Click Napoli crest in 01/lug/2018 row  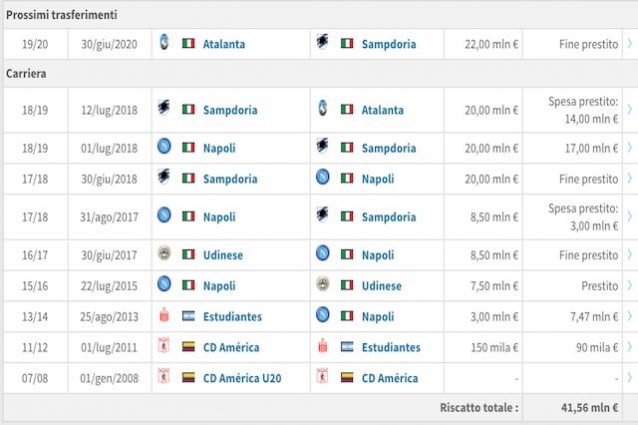(164, 146)
